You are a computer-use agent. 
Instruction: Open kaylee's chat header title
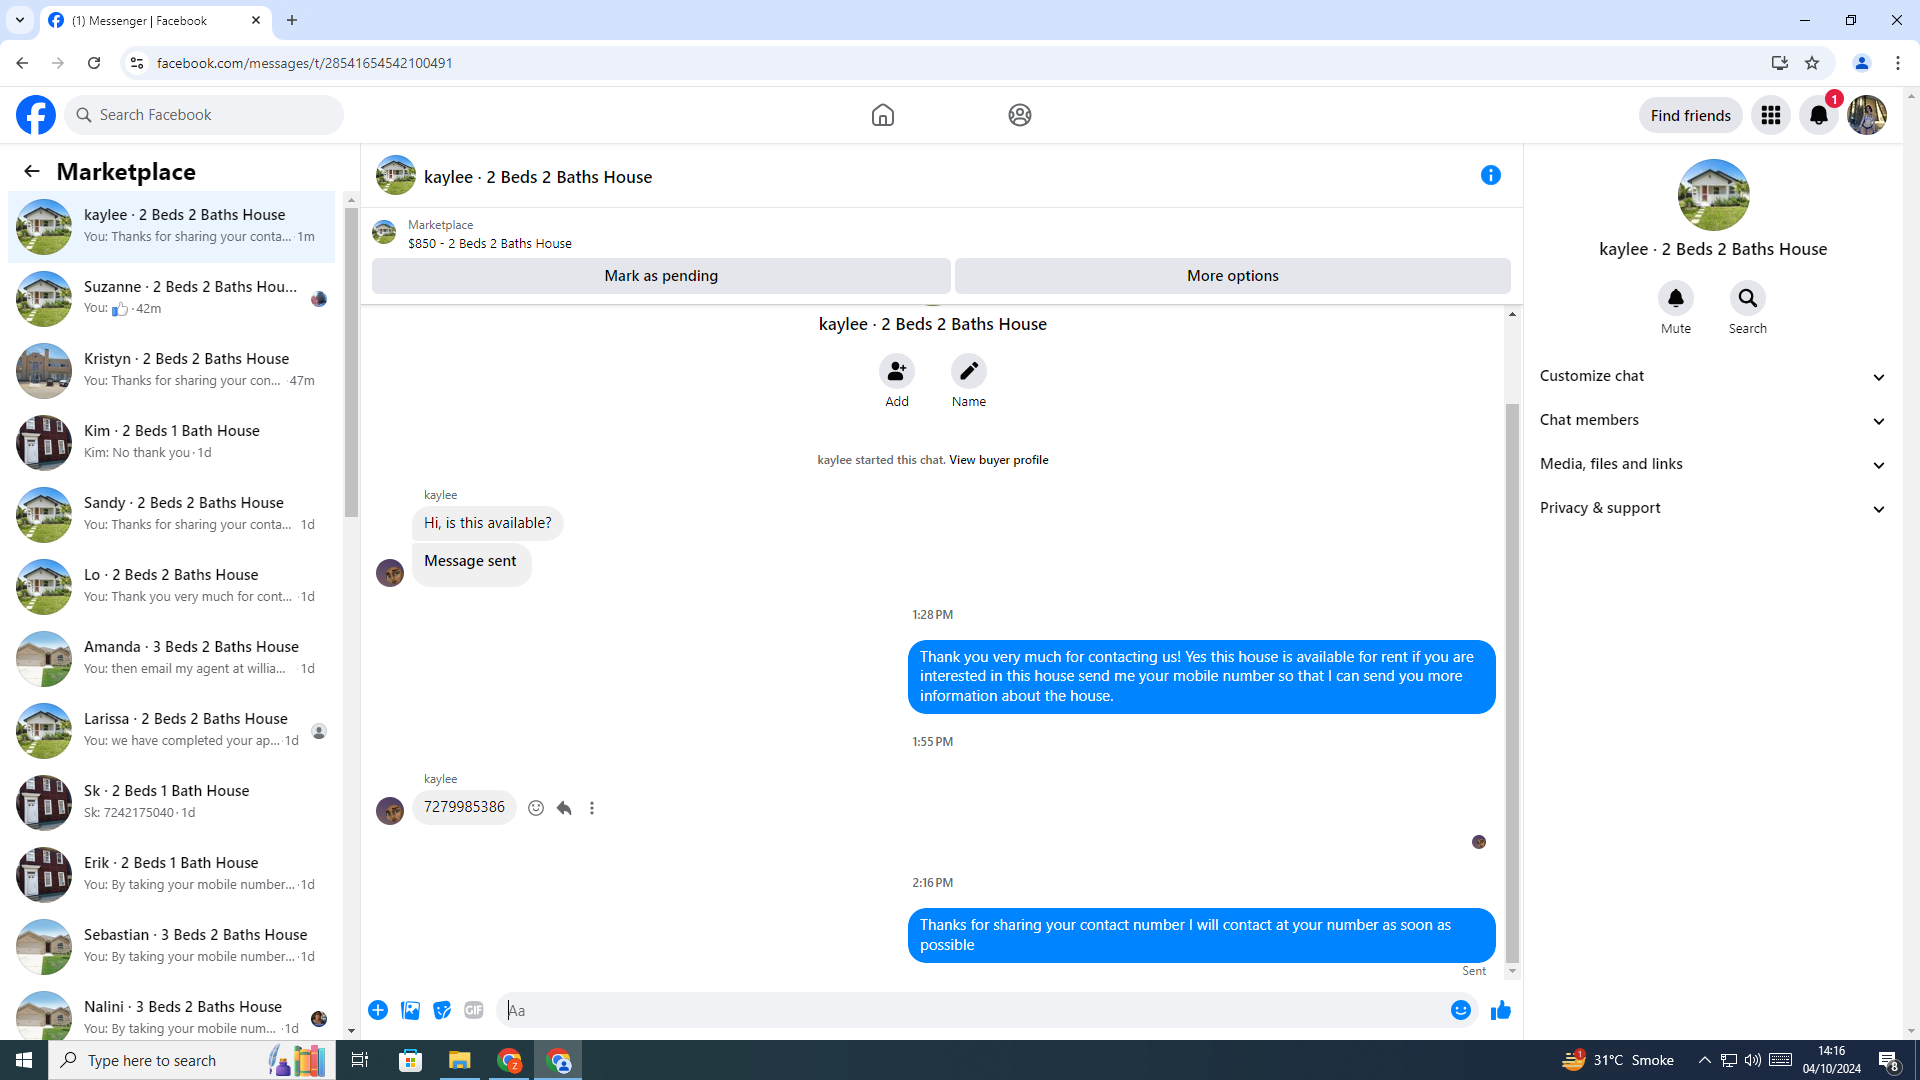click(x=538, y=177)
